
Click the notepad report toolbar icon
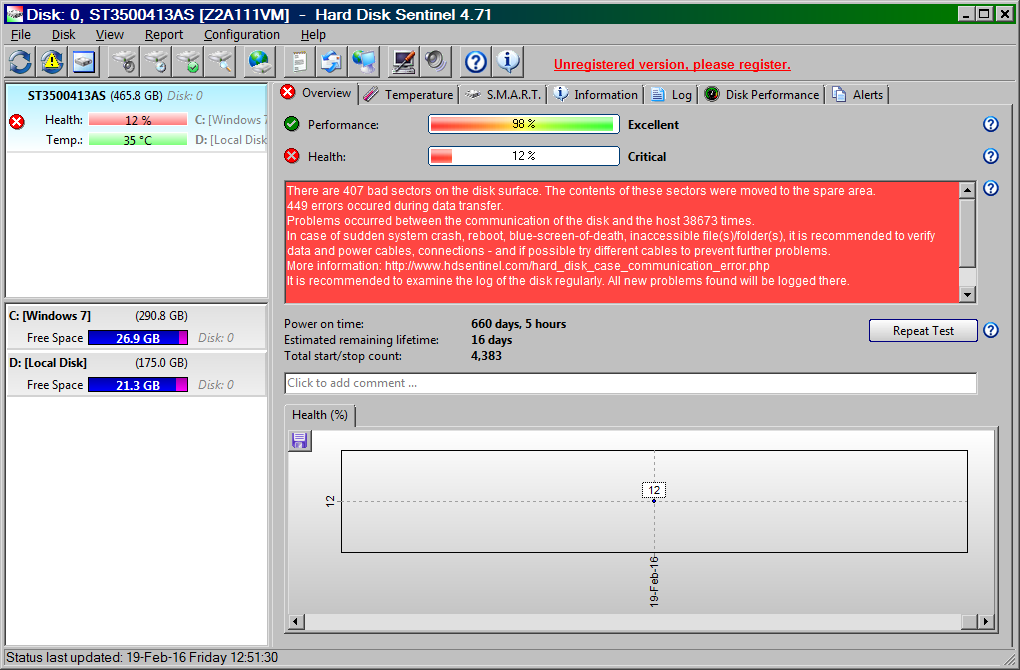(x=299, y=62)
